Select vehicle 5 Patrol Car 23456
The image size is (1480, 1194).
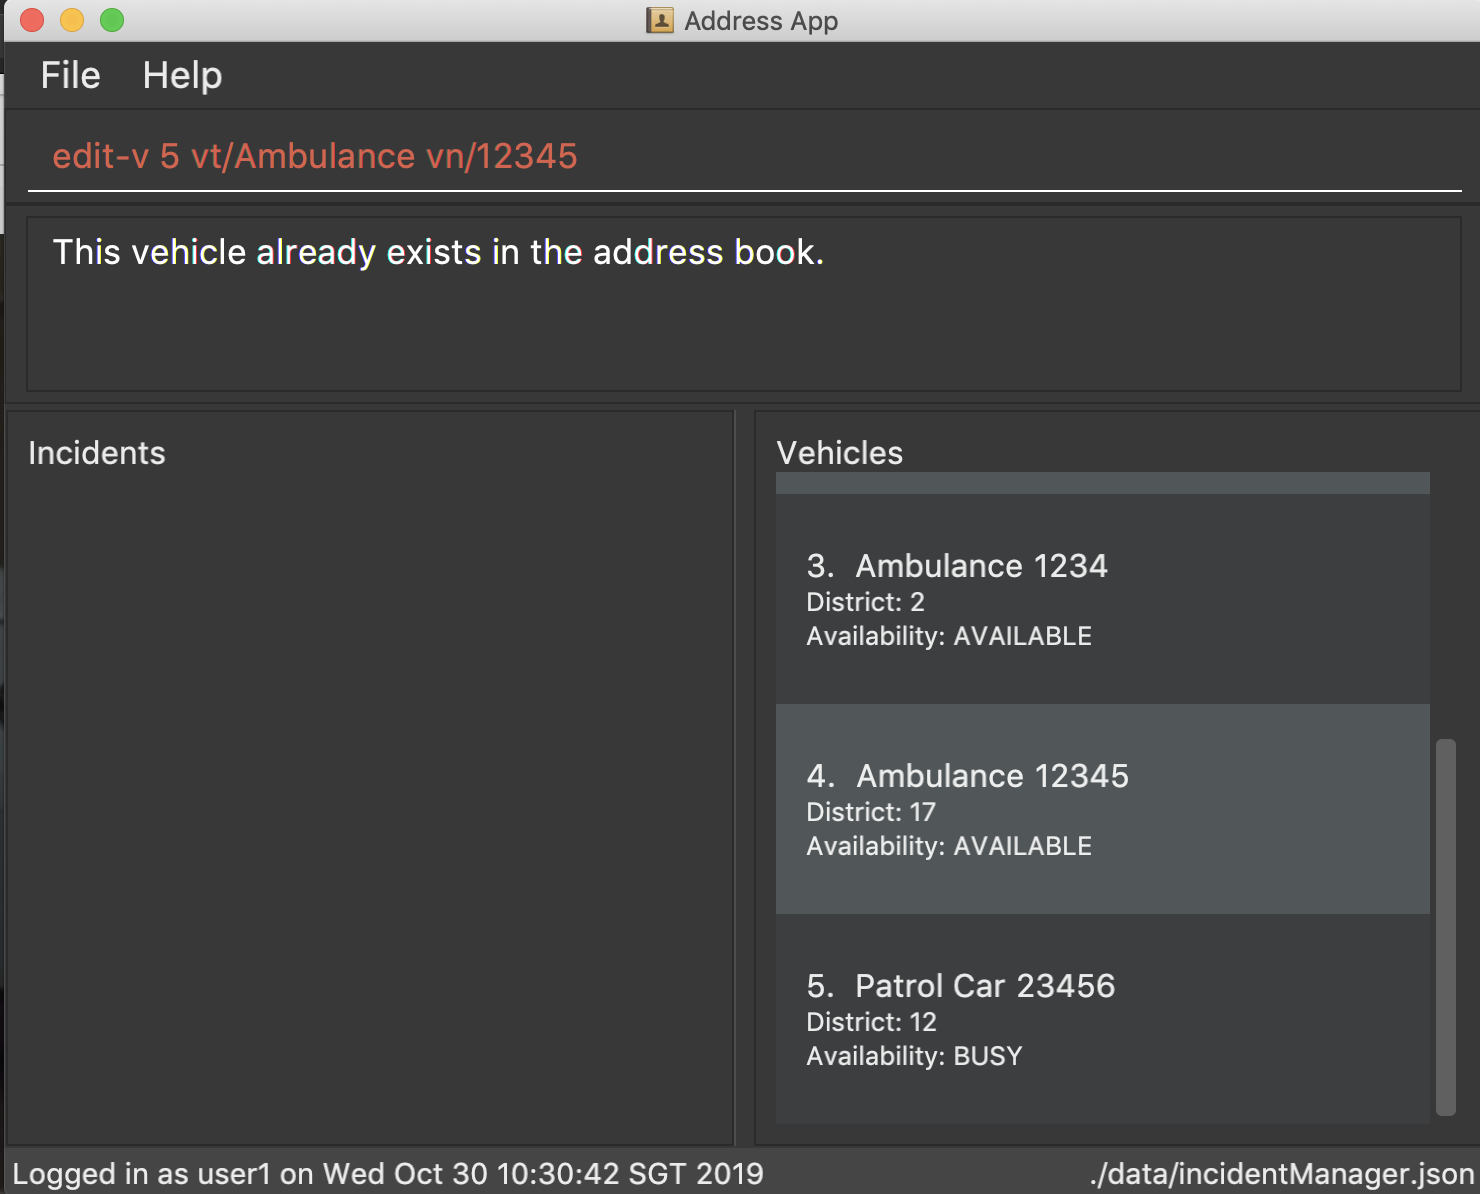[x=1102, y=1019]
